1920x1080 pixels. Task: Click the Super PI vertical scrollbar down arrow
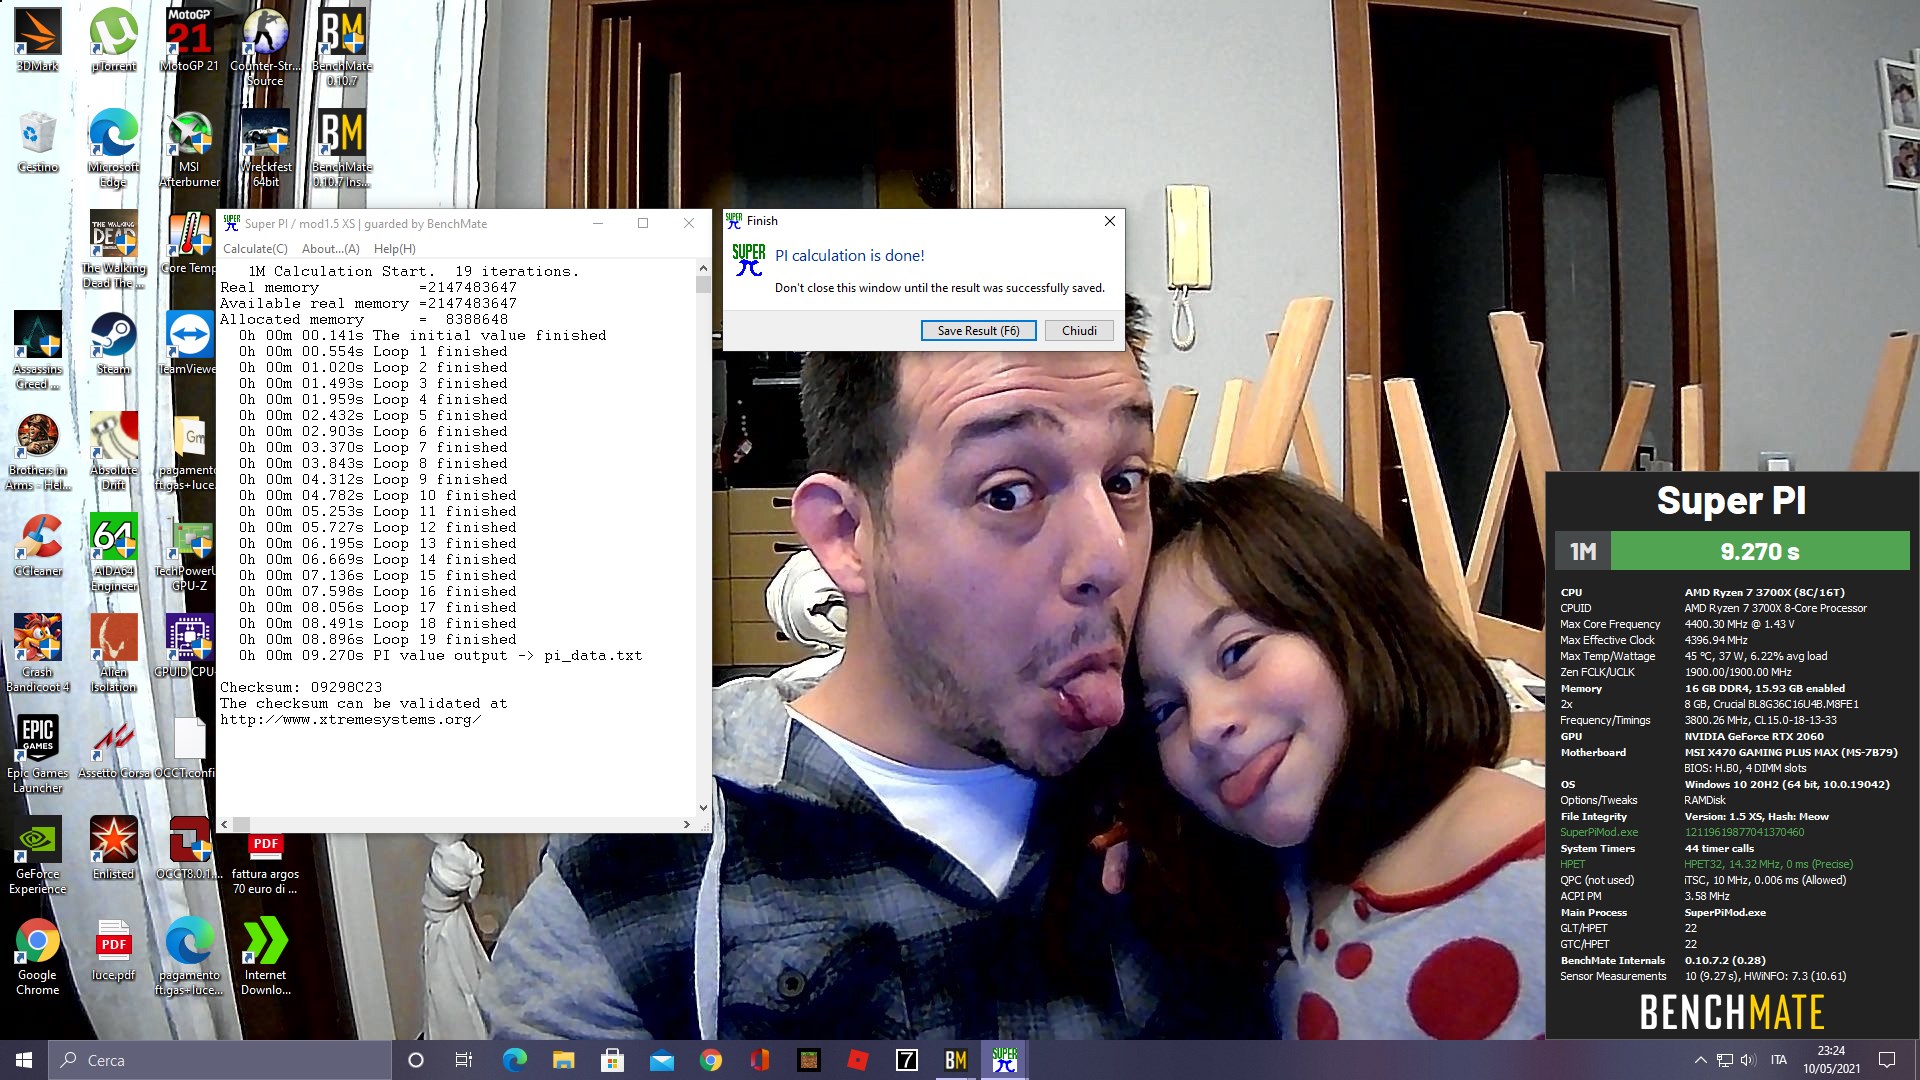tap(703, 808)
